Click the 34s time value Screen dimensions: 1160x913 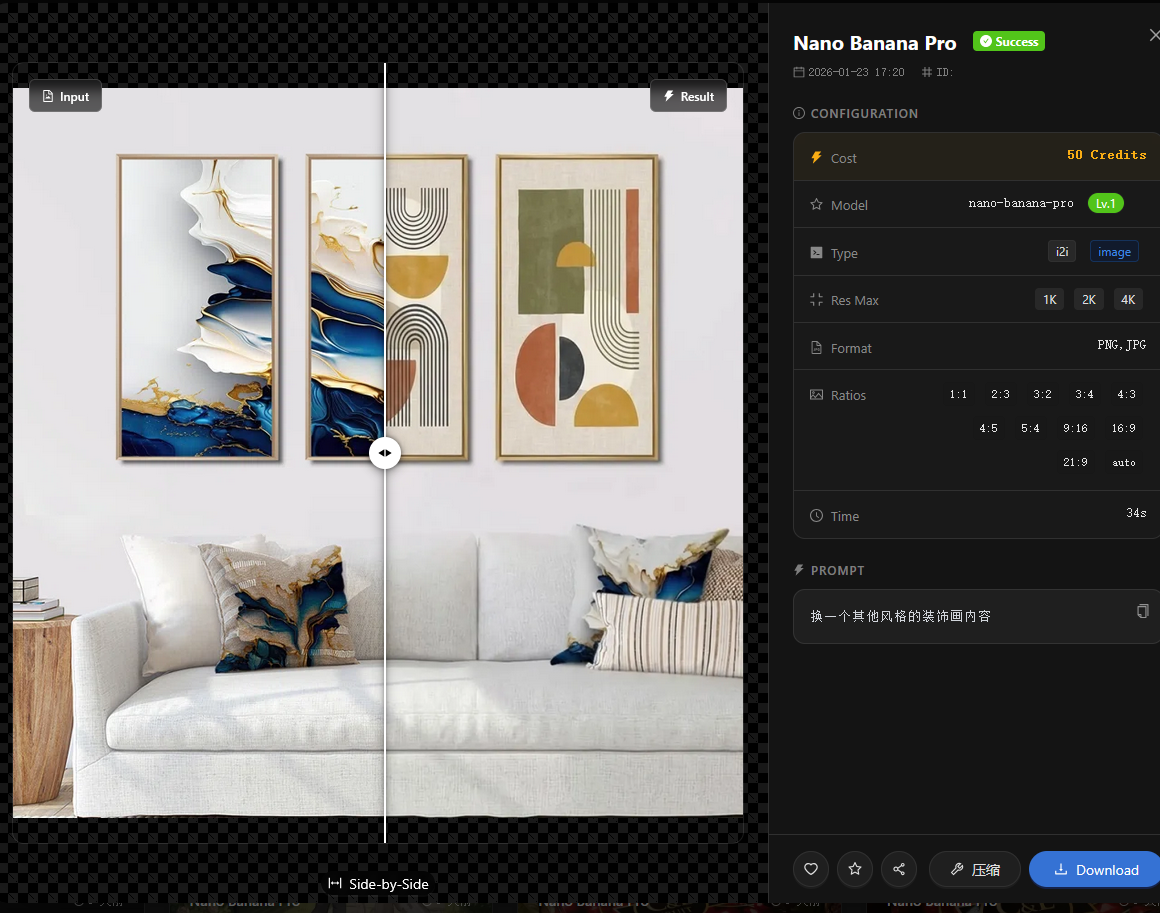click(x=1136, y=513)
